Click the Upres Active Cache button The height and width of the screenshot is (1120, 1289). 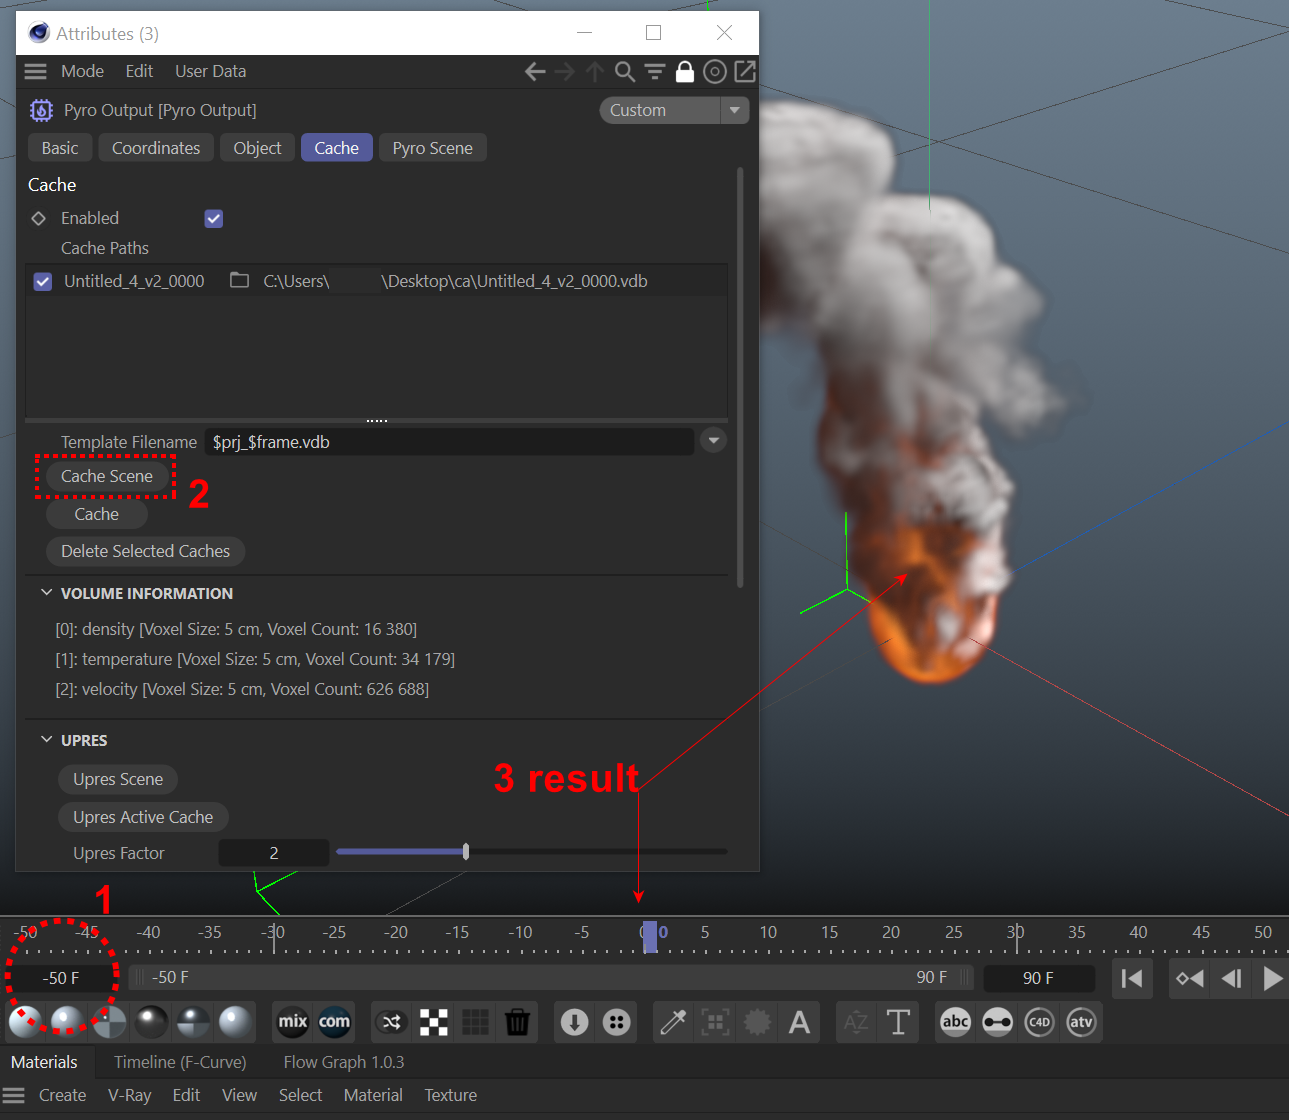pyautogui.click(x=143, y=817)
